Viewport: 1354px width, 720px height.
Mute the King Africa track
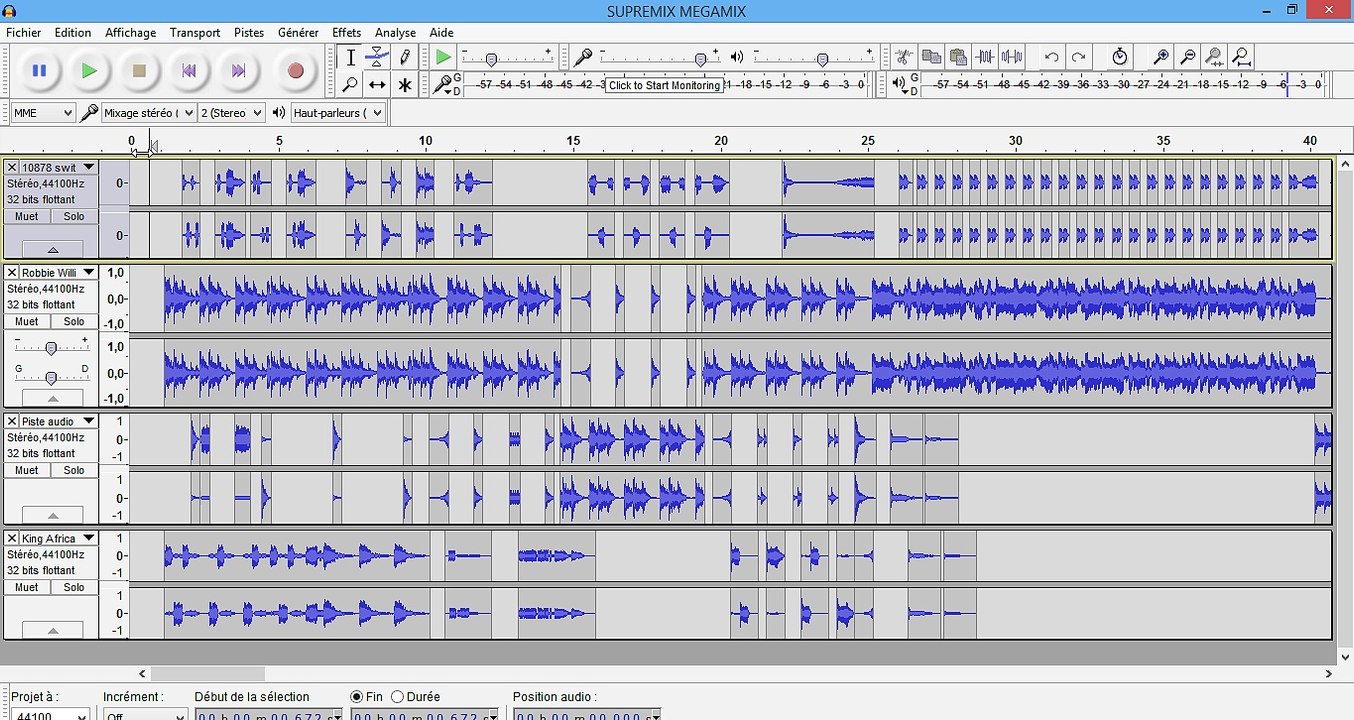(27, 588)
